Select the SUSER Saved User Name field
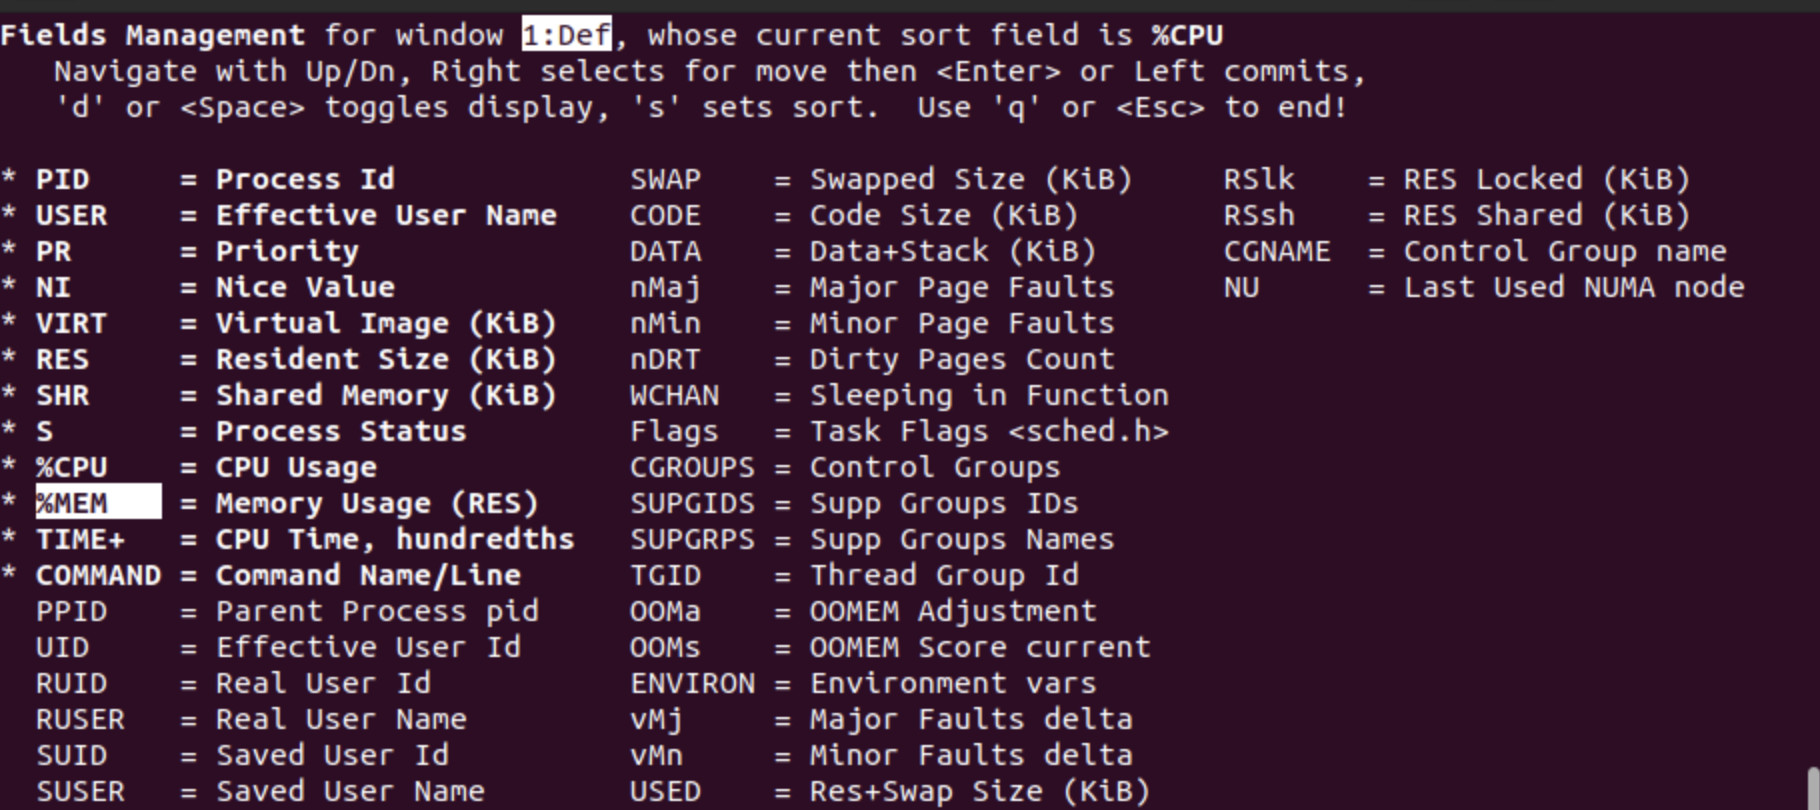The width and height of the screenshot is (1820, 810). pyautogui.click(x=80, y=791)
